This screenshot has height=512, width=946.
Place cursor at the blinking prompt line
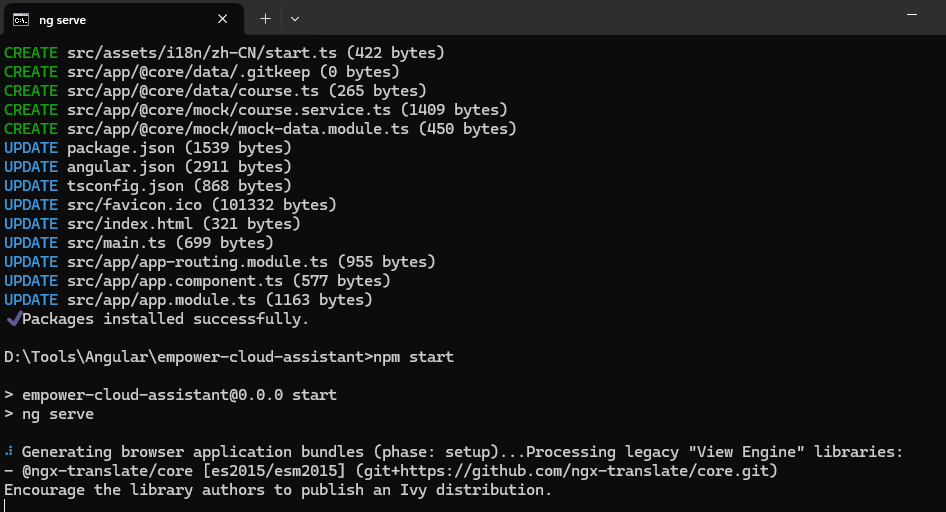click(x=6, y=506)
